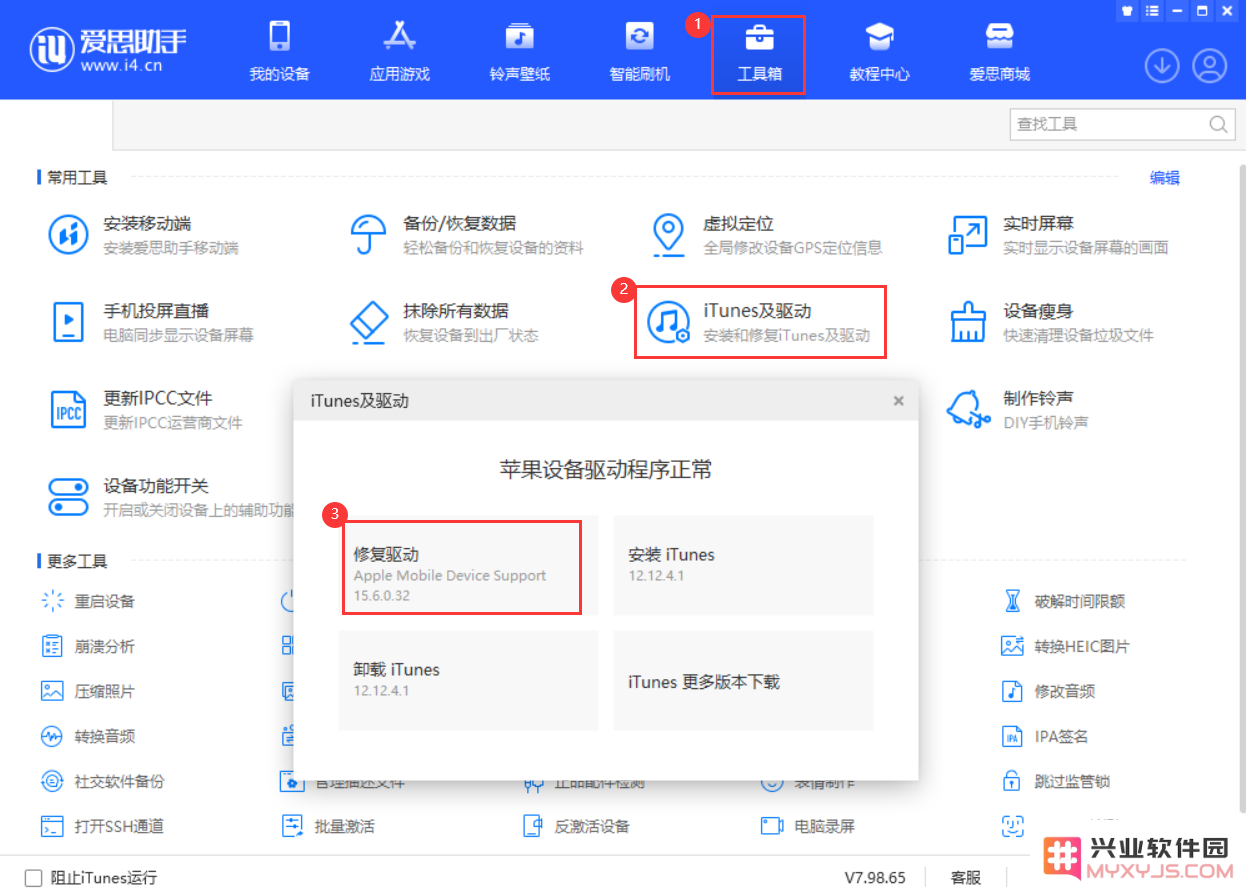
Task: Open the title bar hamburger menu icon
Action: coord(1151,10)
